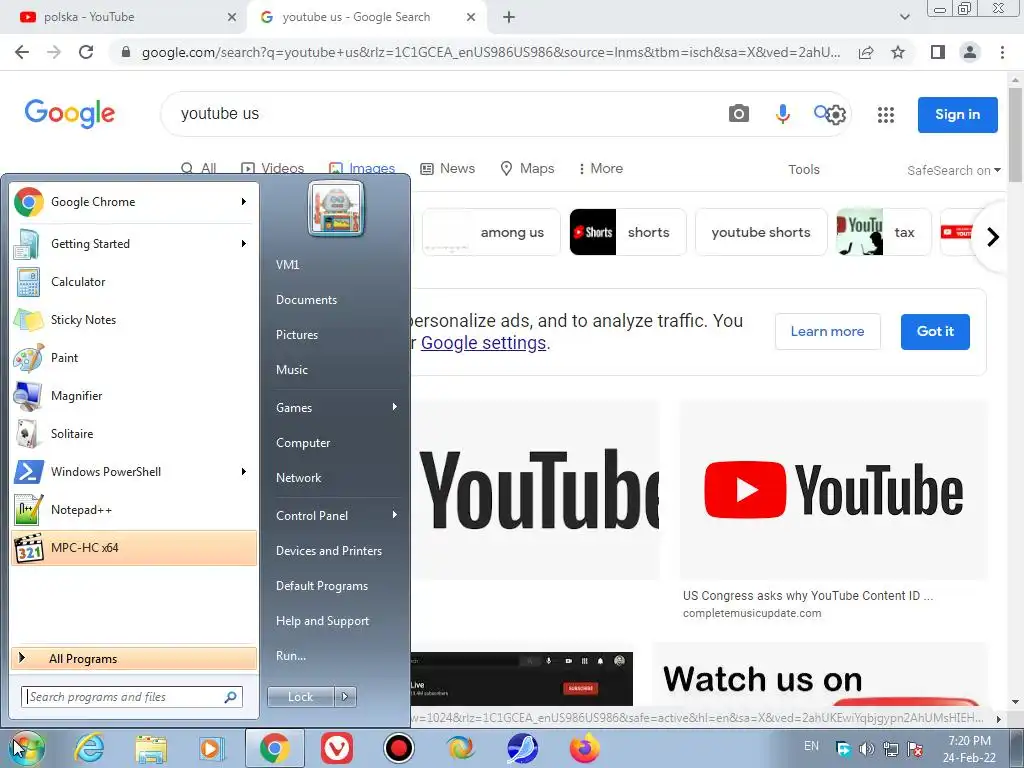Open Computer in the Start menu
1024x768 pixels.
point(303,443)
